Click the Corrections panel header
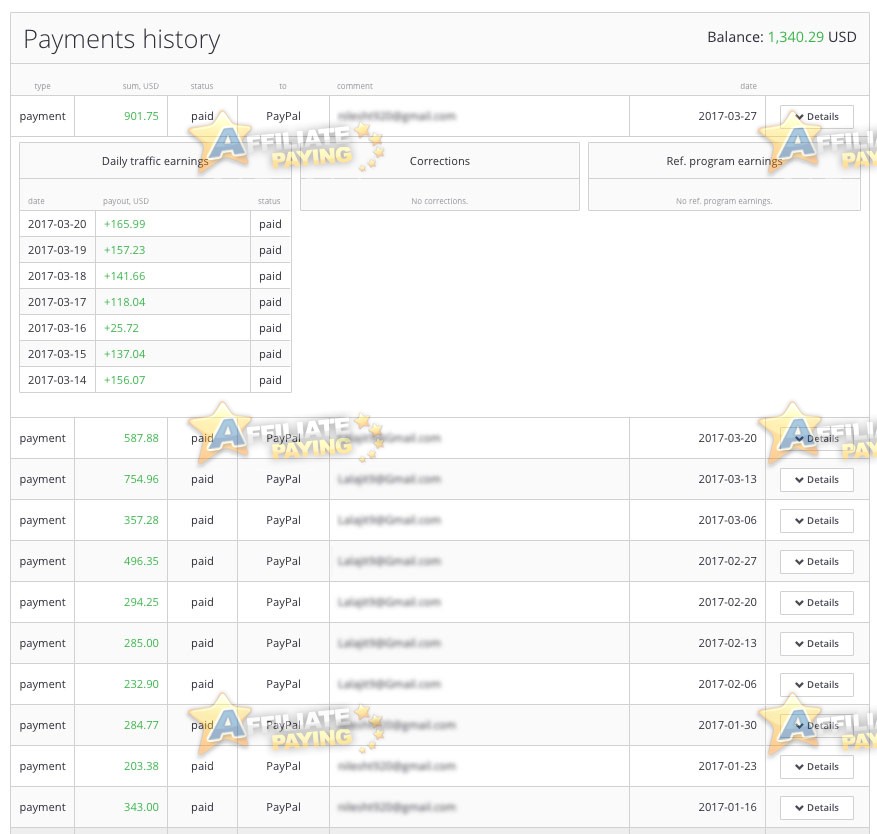This screenshot has width=877, height=834. pyautogui.click(x=440, y=161)
